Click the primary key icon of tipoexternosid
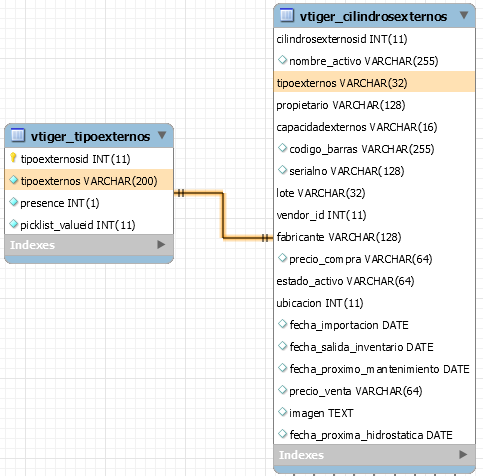 13,158
